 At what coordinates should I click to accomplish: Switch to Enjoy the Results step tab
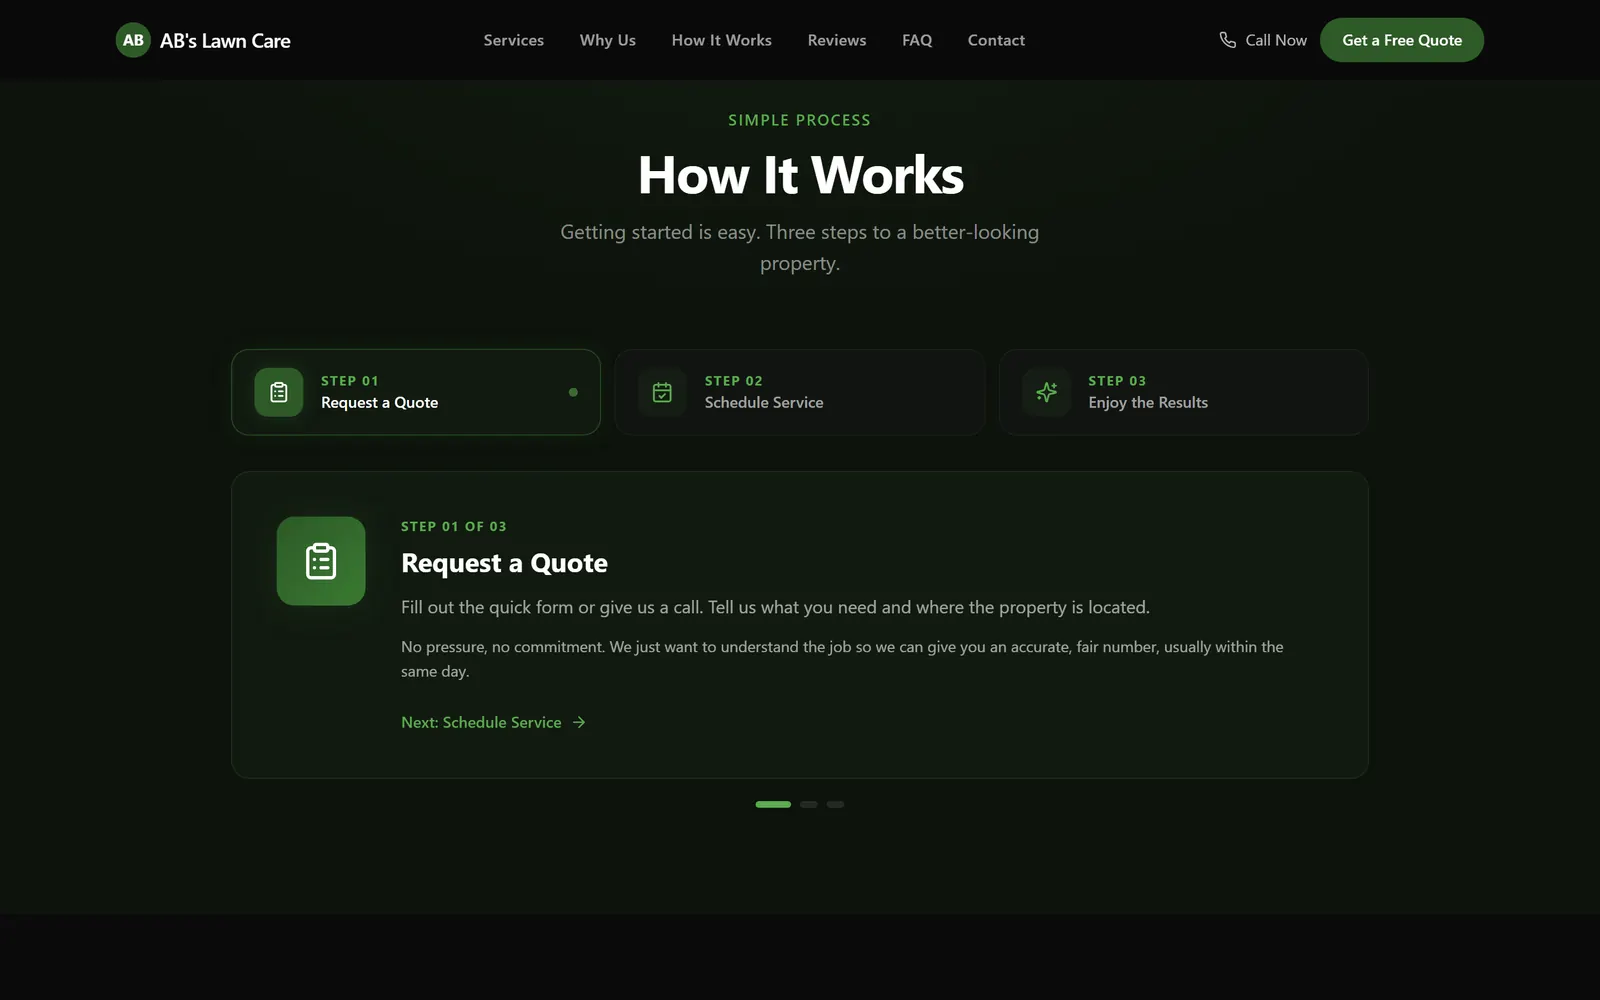1184,392
